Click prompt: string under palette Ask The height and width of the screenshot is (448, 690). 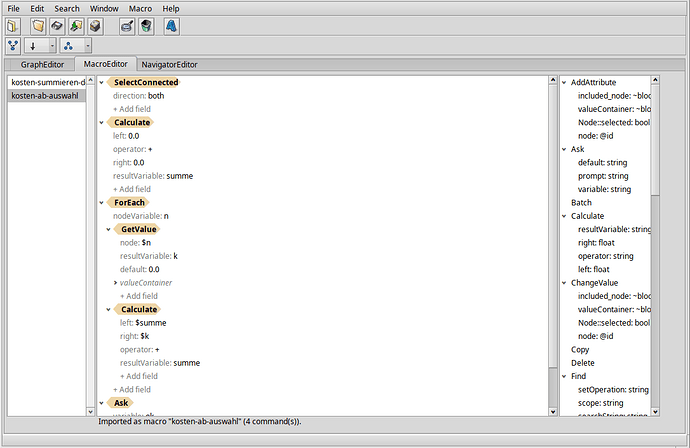603,176
